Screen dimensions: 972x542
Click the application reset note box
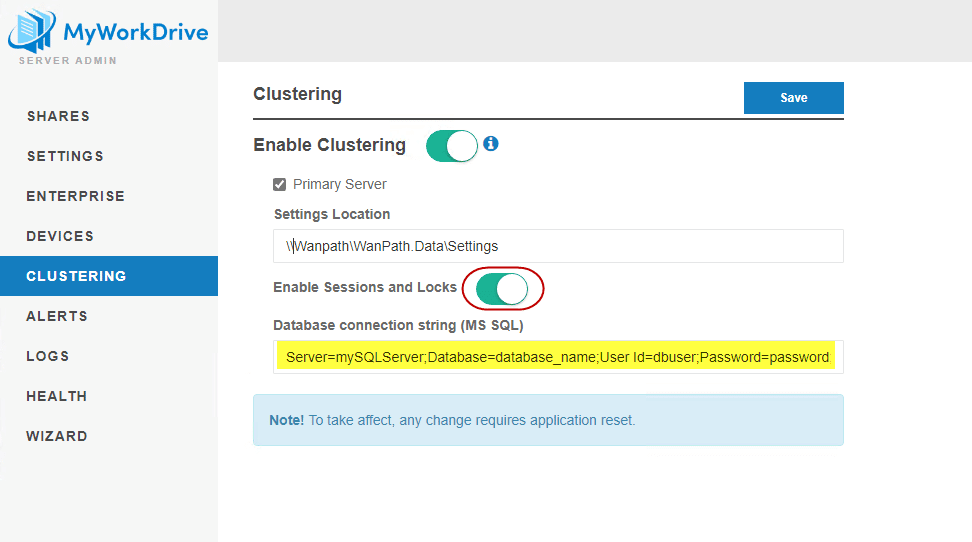(548, 420)
